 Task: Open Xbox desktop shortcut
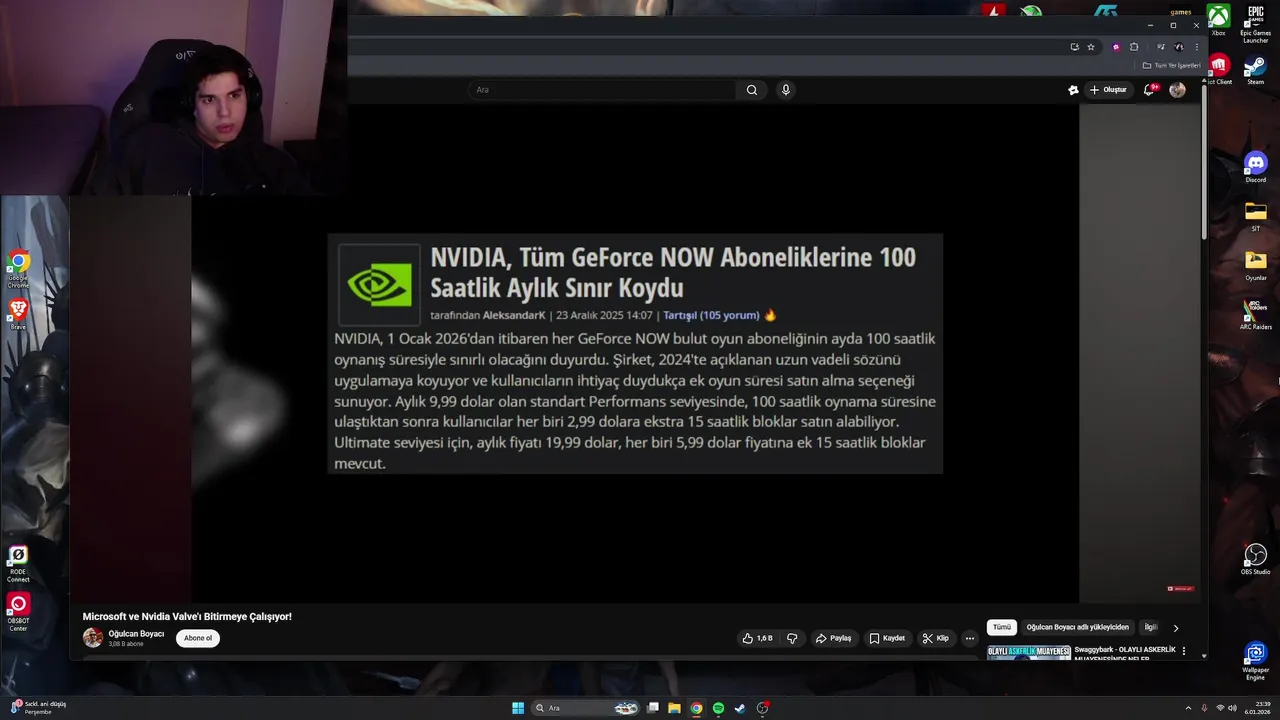[1218, 20]
